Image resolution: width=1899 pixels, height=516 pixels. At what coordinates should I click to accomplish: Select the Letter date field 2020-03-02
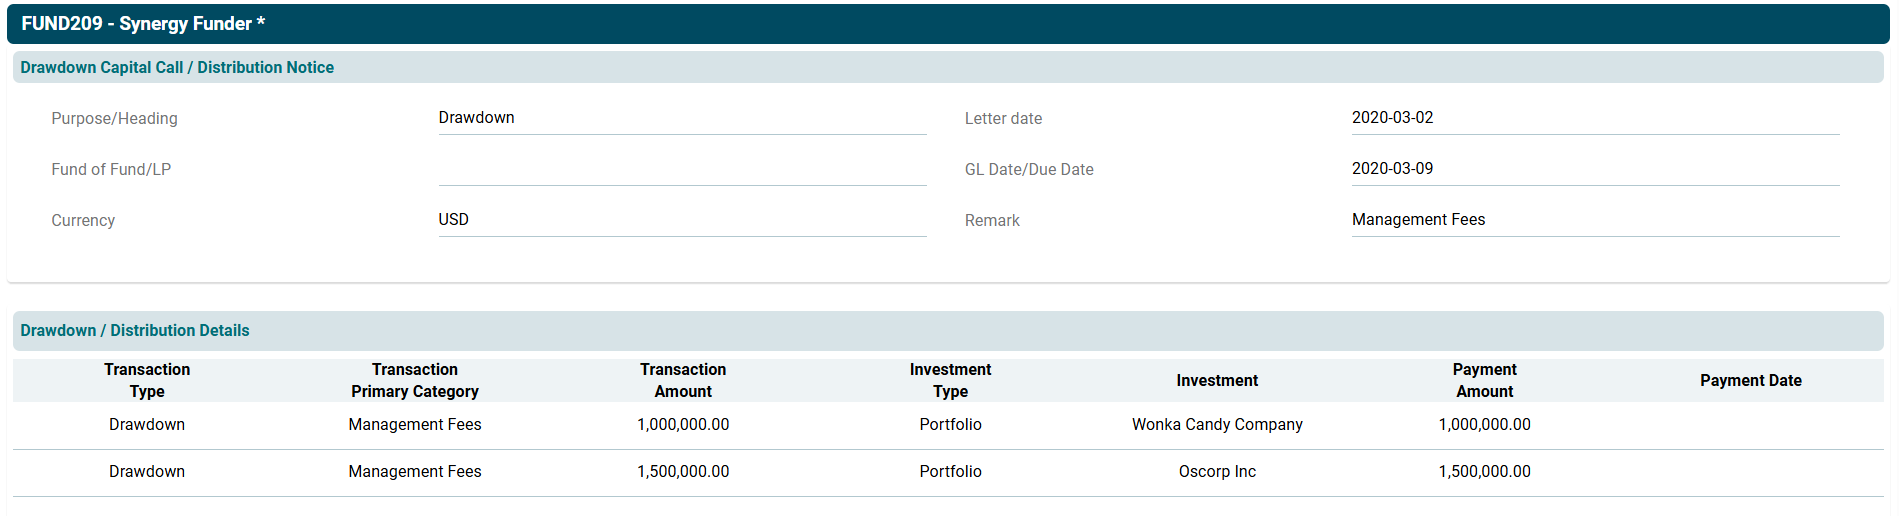pos(1594,118)
